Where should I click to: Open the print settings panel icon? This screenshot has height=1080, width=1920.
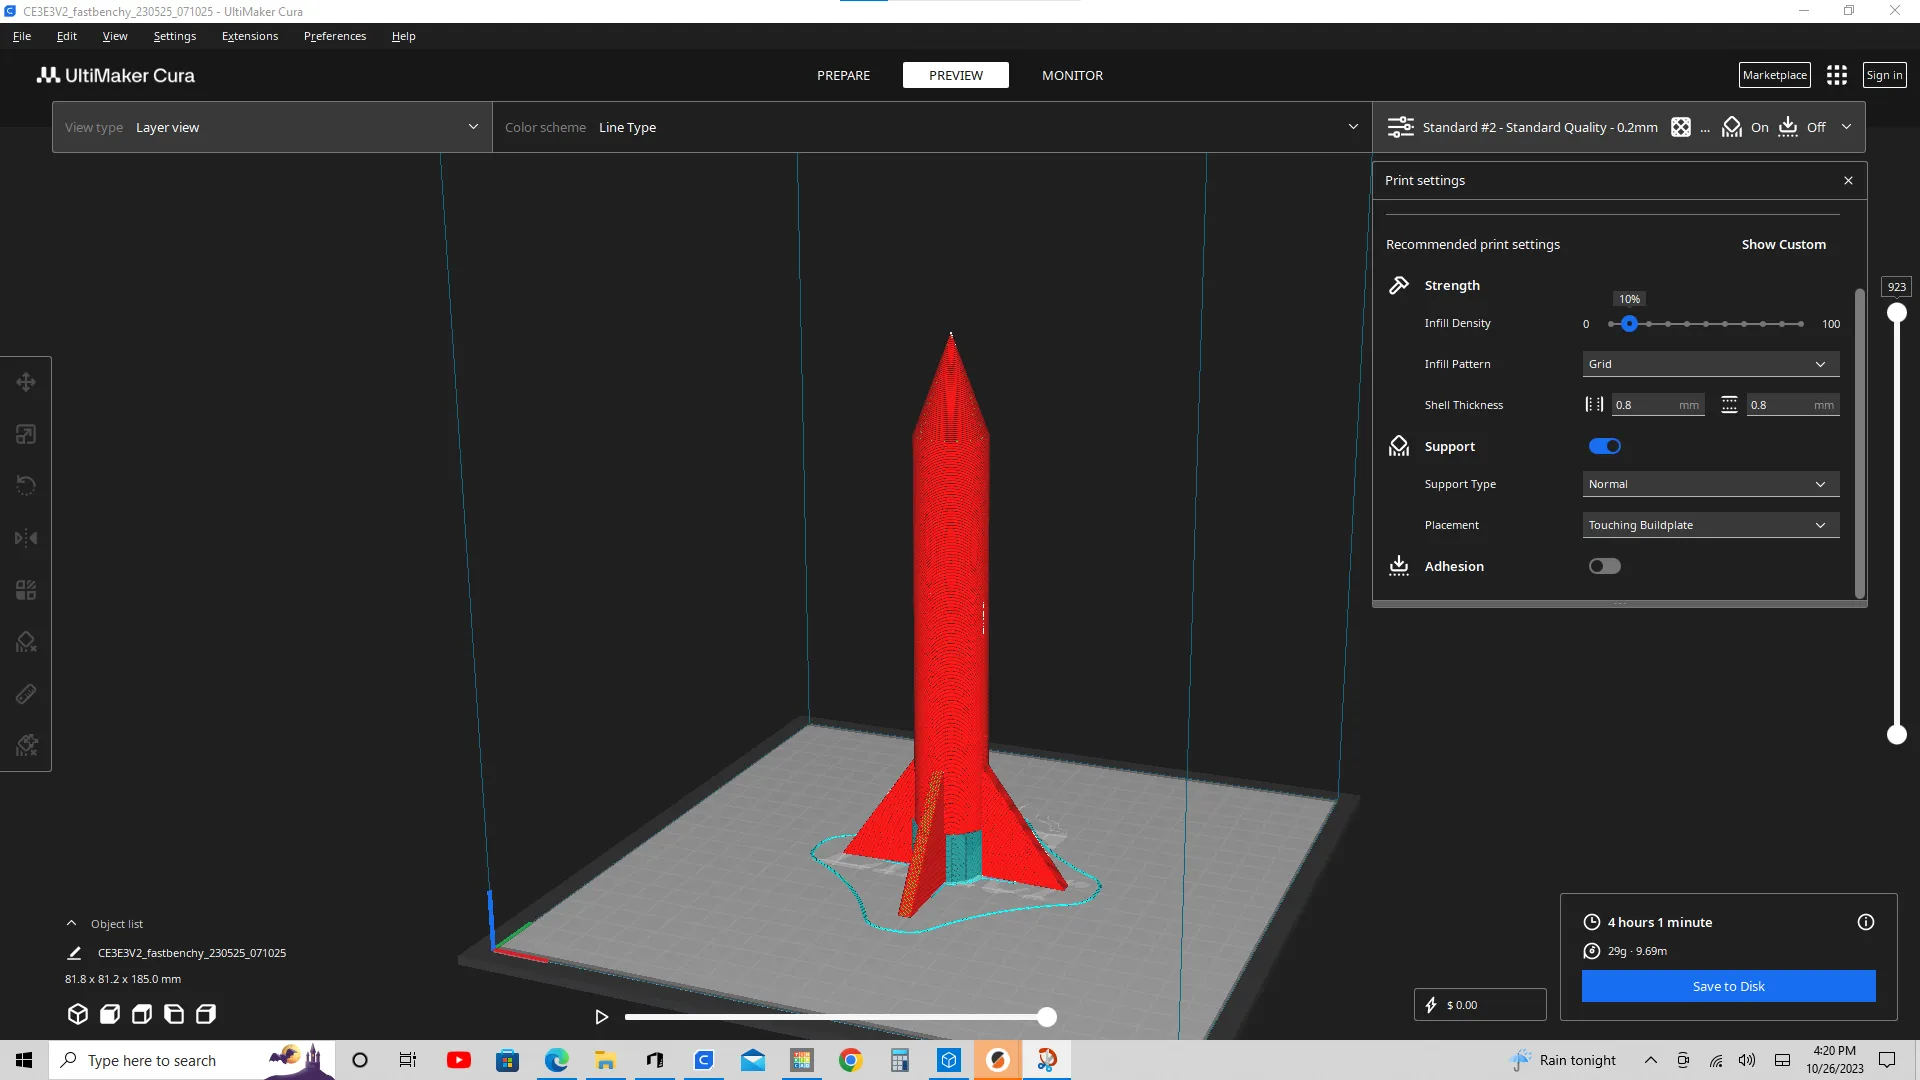1399,126
